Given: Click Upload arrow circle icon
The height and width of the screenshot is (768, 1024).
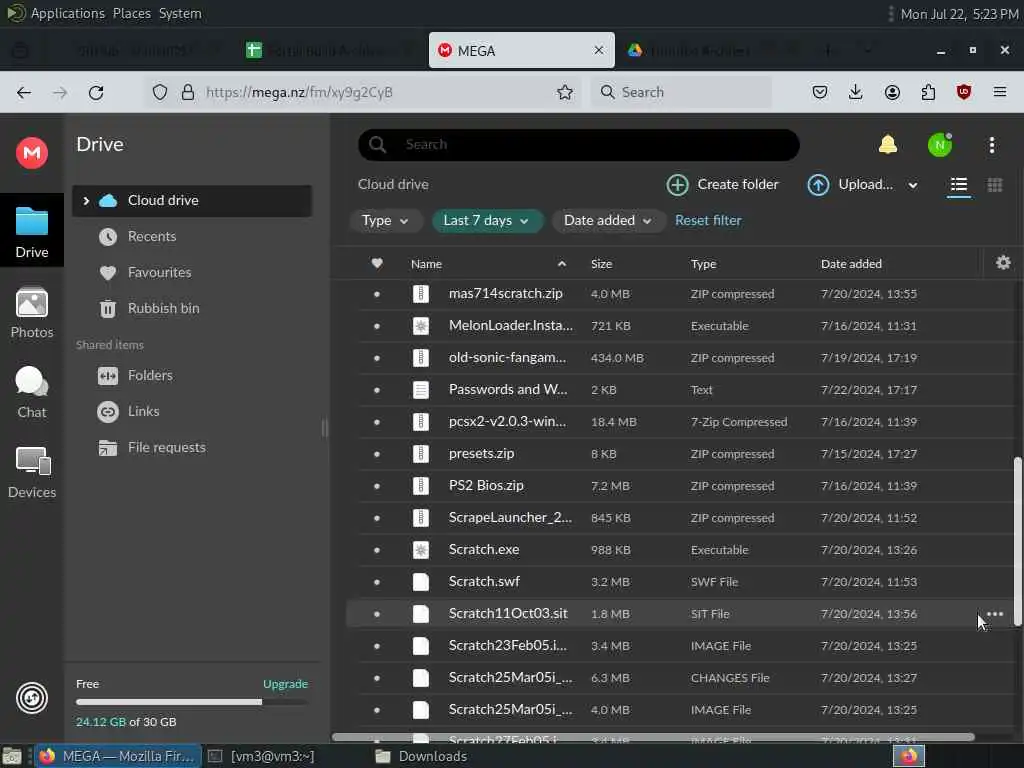Looking at the screenshot, I should 818,185.
